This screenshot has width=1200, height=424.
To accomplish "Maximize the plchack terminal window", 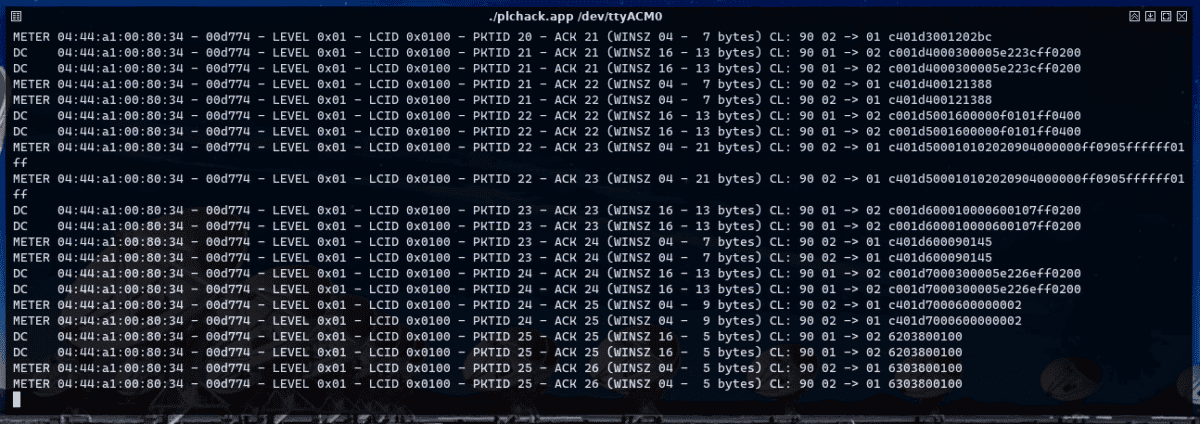I will coord(1166,16).
